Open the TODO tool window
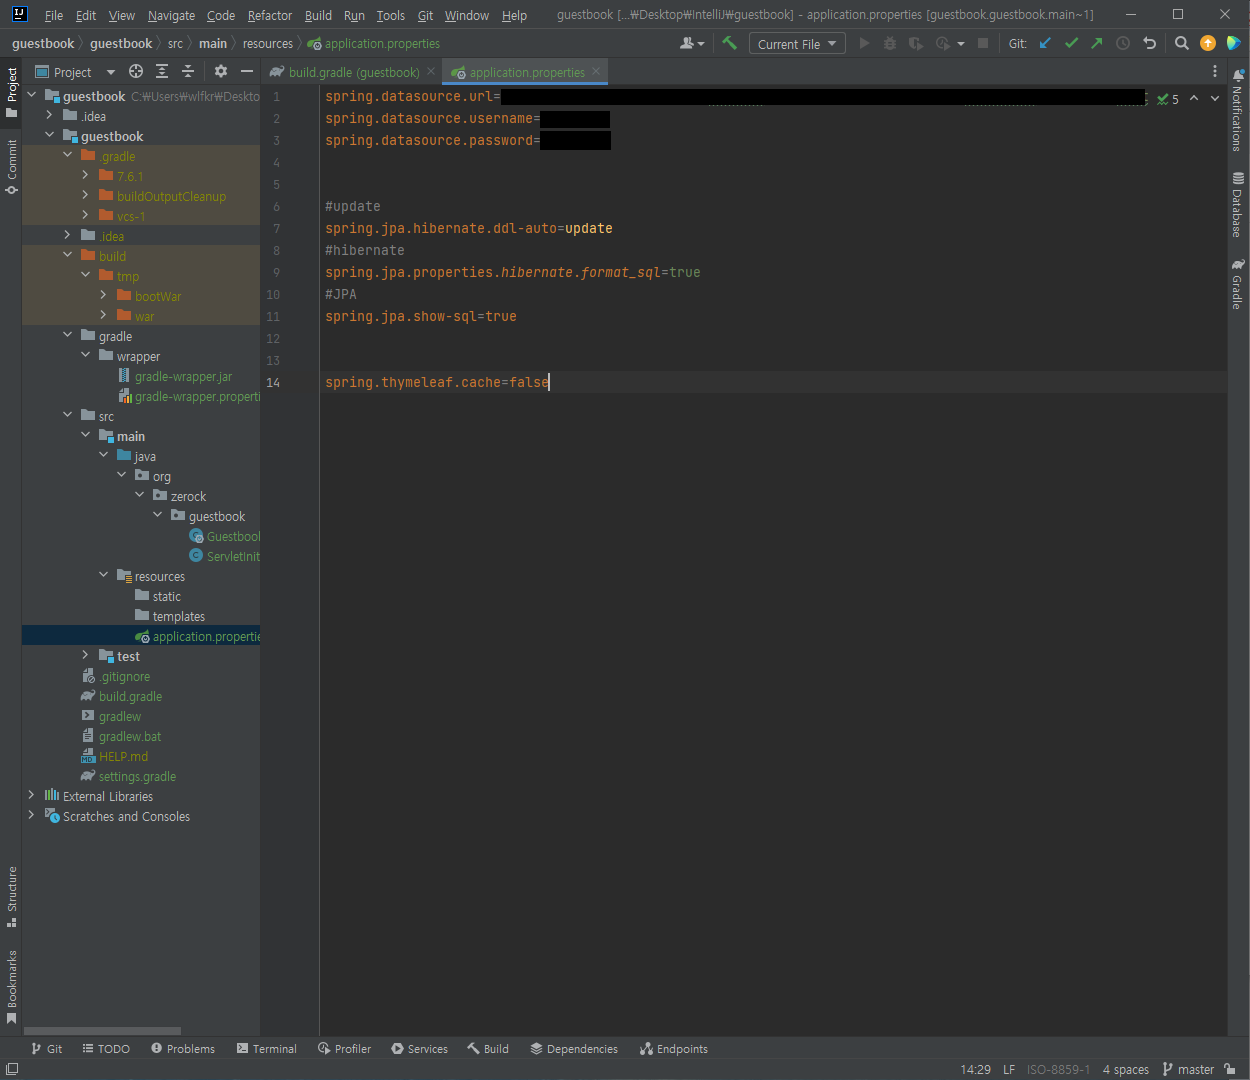The height and width of the screenshot is (1080, 1250). click(x=106, y=1049)
